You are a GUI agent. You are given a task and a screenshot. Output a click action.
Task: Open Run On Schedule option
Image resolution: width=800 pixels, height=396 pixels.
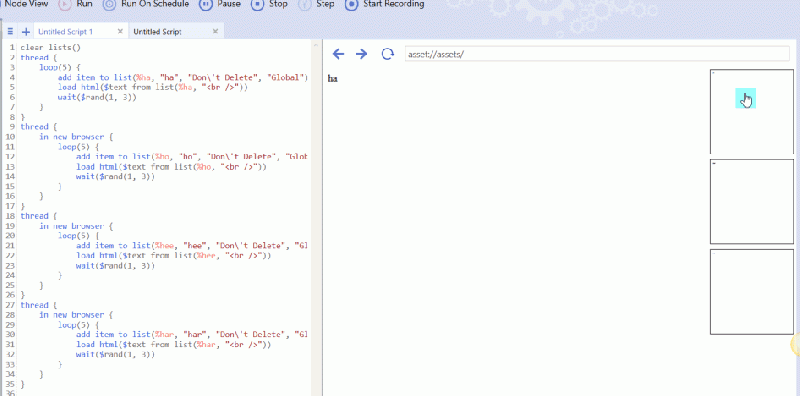[145, 4]
